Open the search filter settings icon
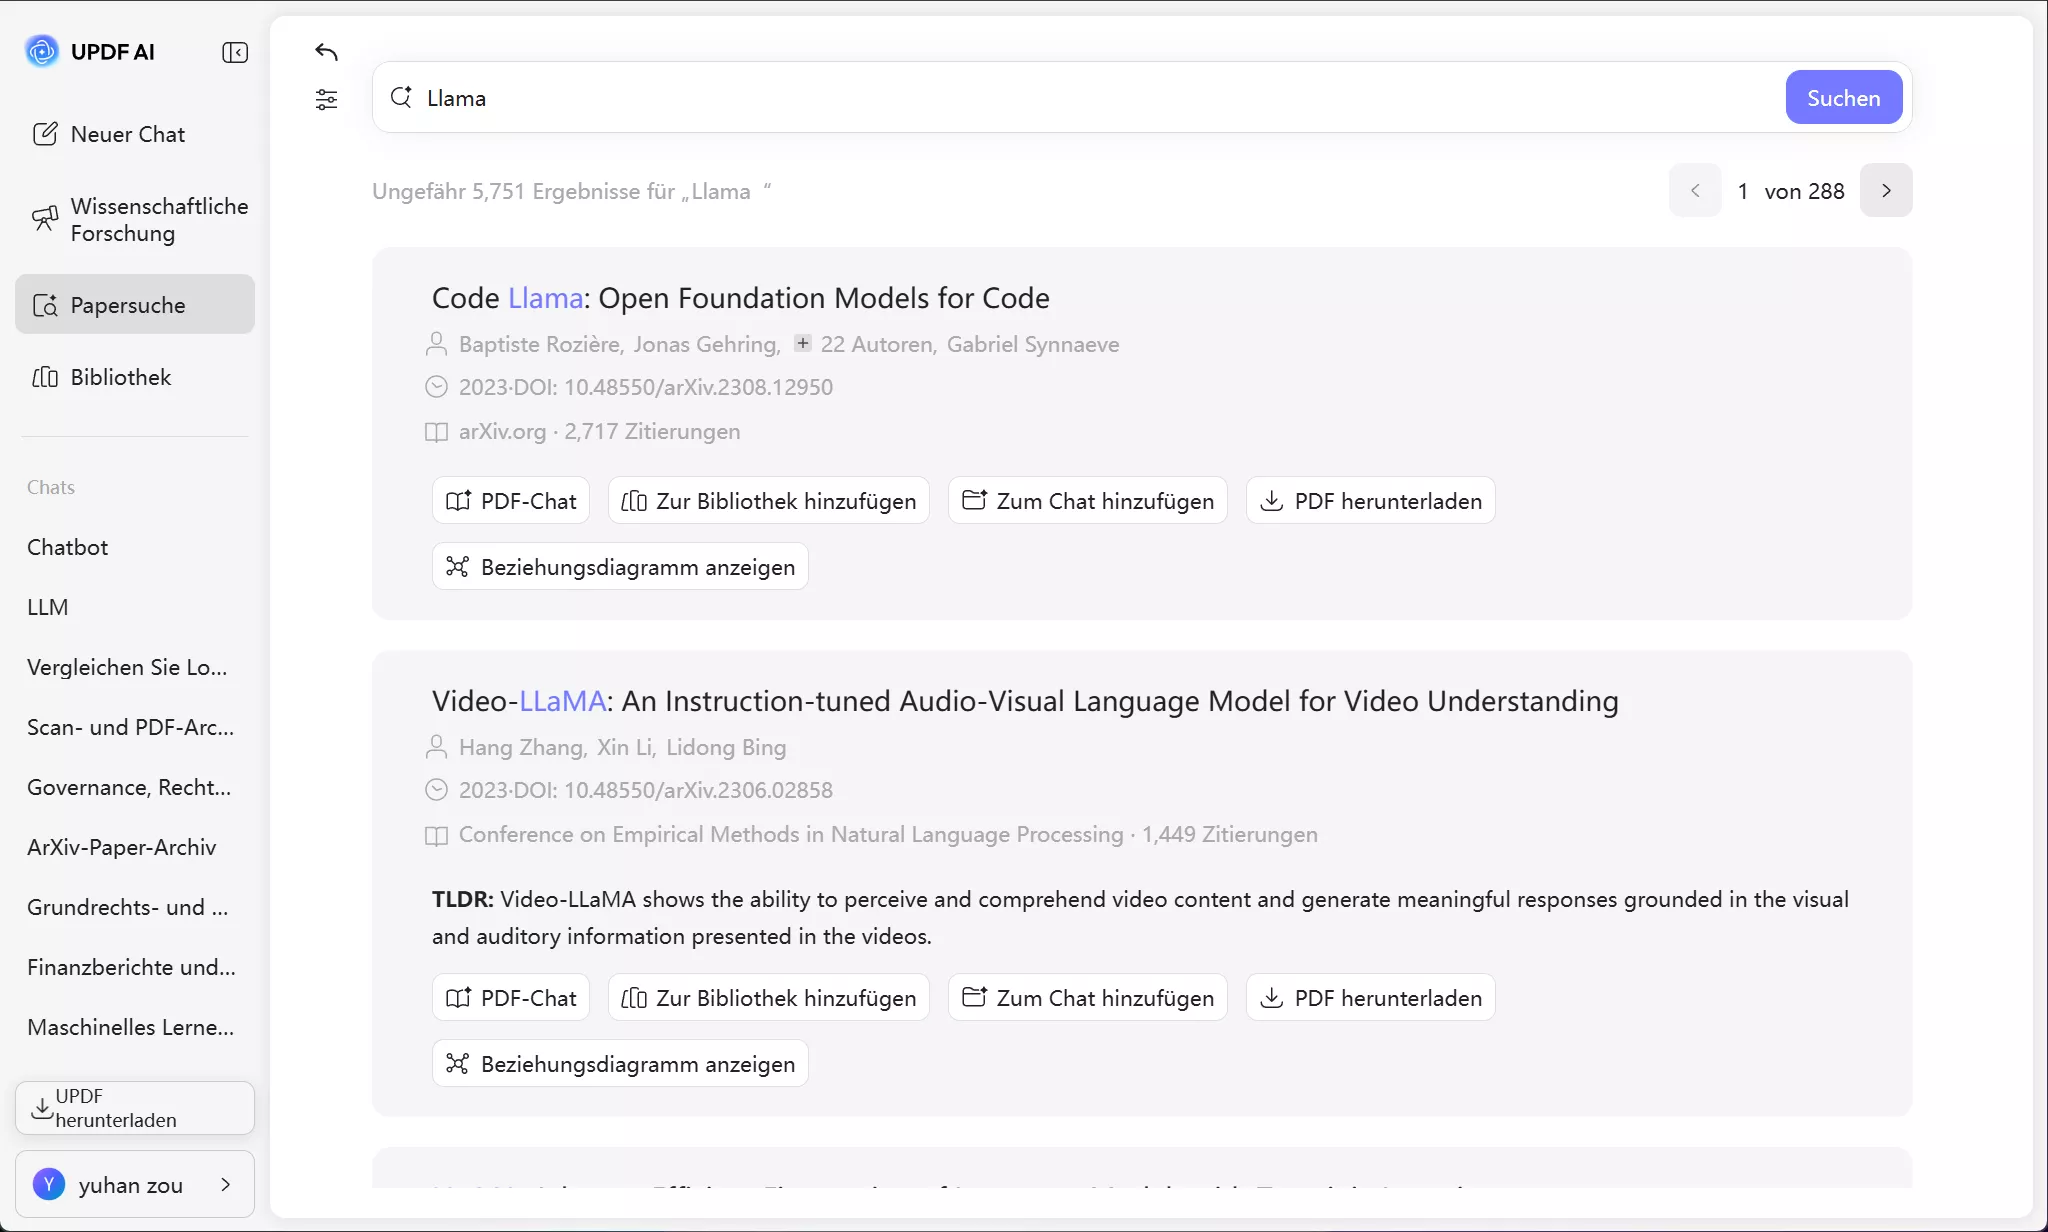 [326, 99]
